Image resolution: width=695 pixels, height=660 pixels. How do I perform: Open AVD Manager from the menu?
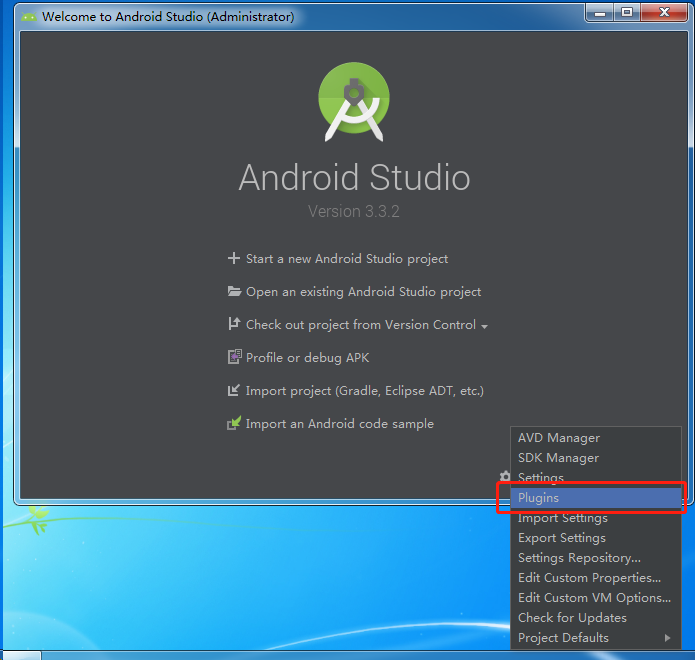596,437
